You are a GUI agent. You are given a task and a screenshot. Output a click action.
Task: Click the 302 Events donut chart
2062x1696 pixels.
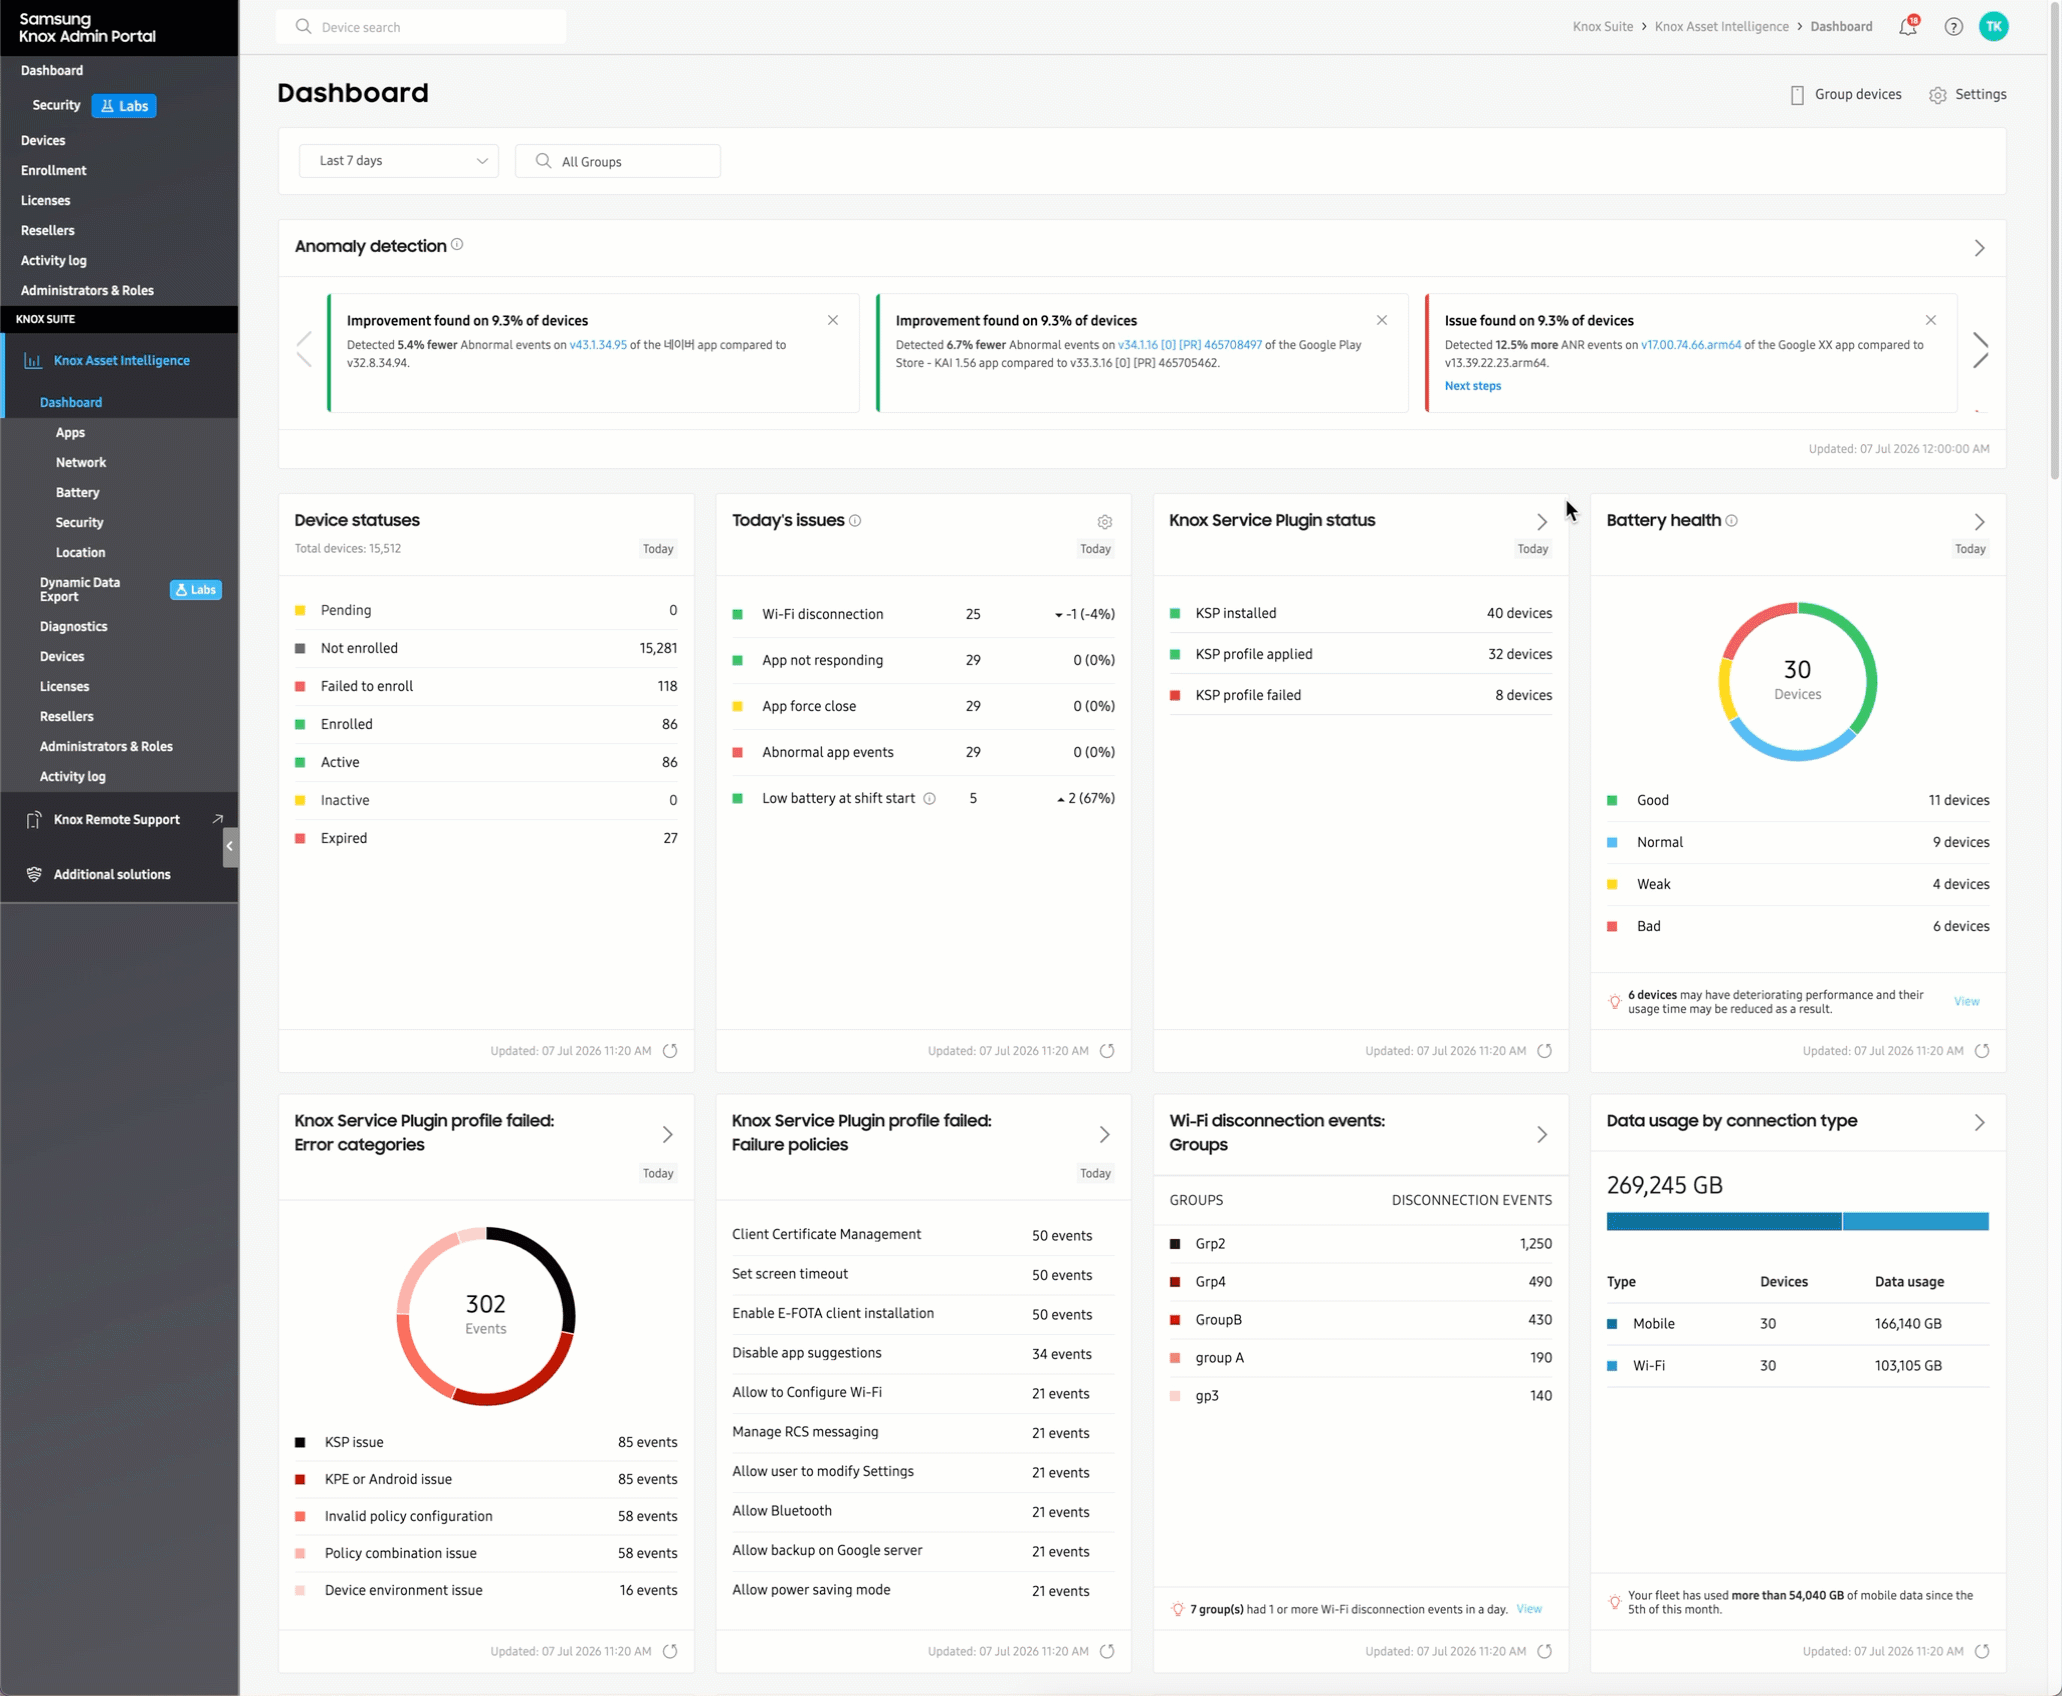coord(486,1315)
